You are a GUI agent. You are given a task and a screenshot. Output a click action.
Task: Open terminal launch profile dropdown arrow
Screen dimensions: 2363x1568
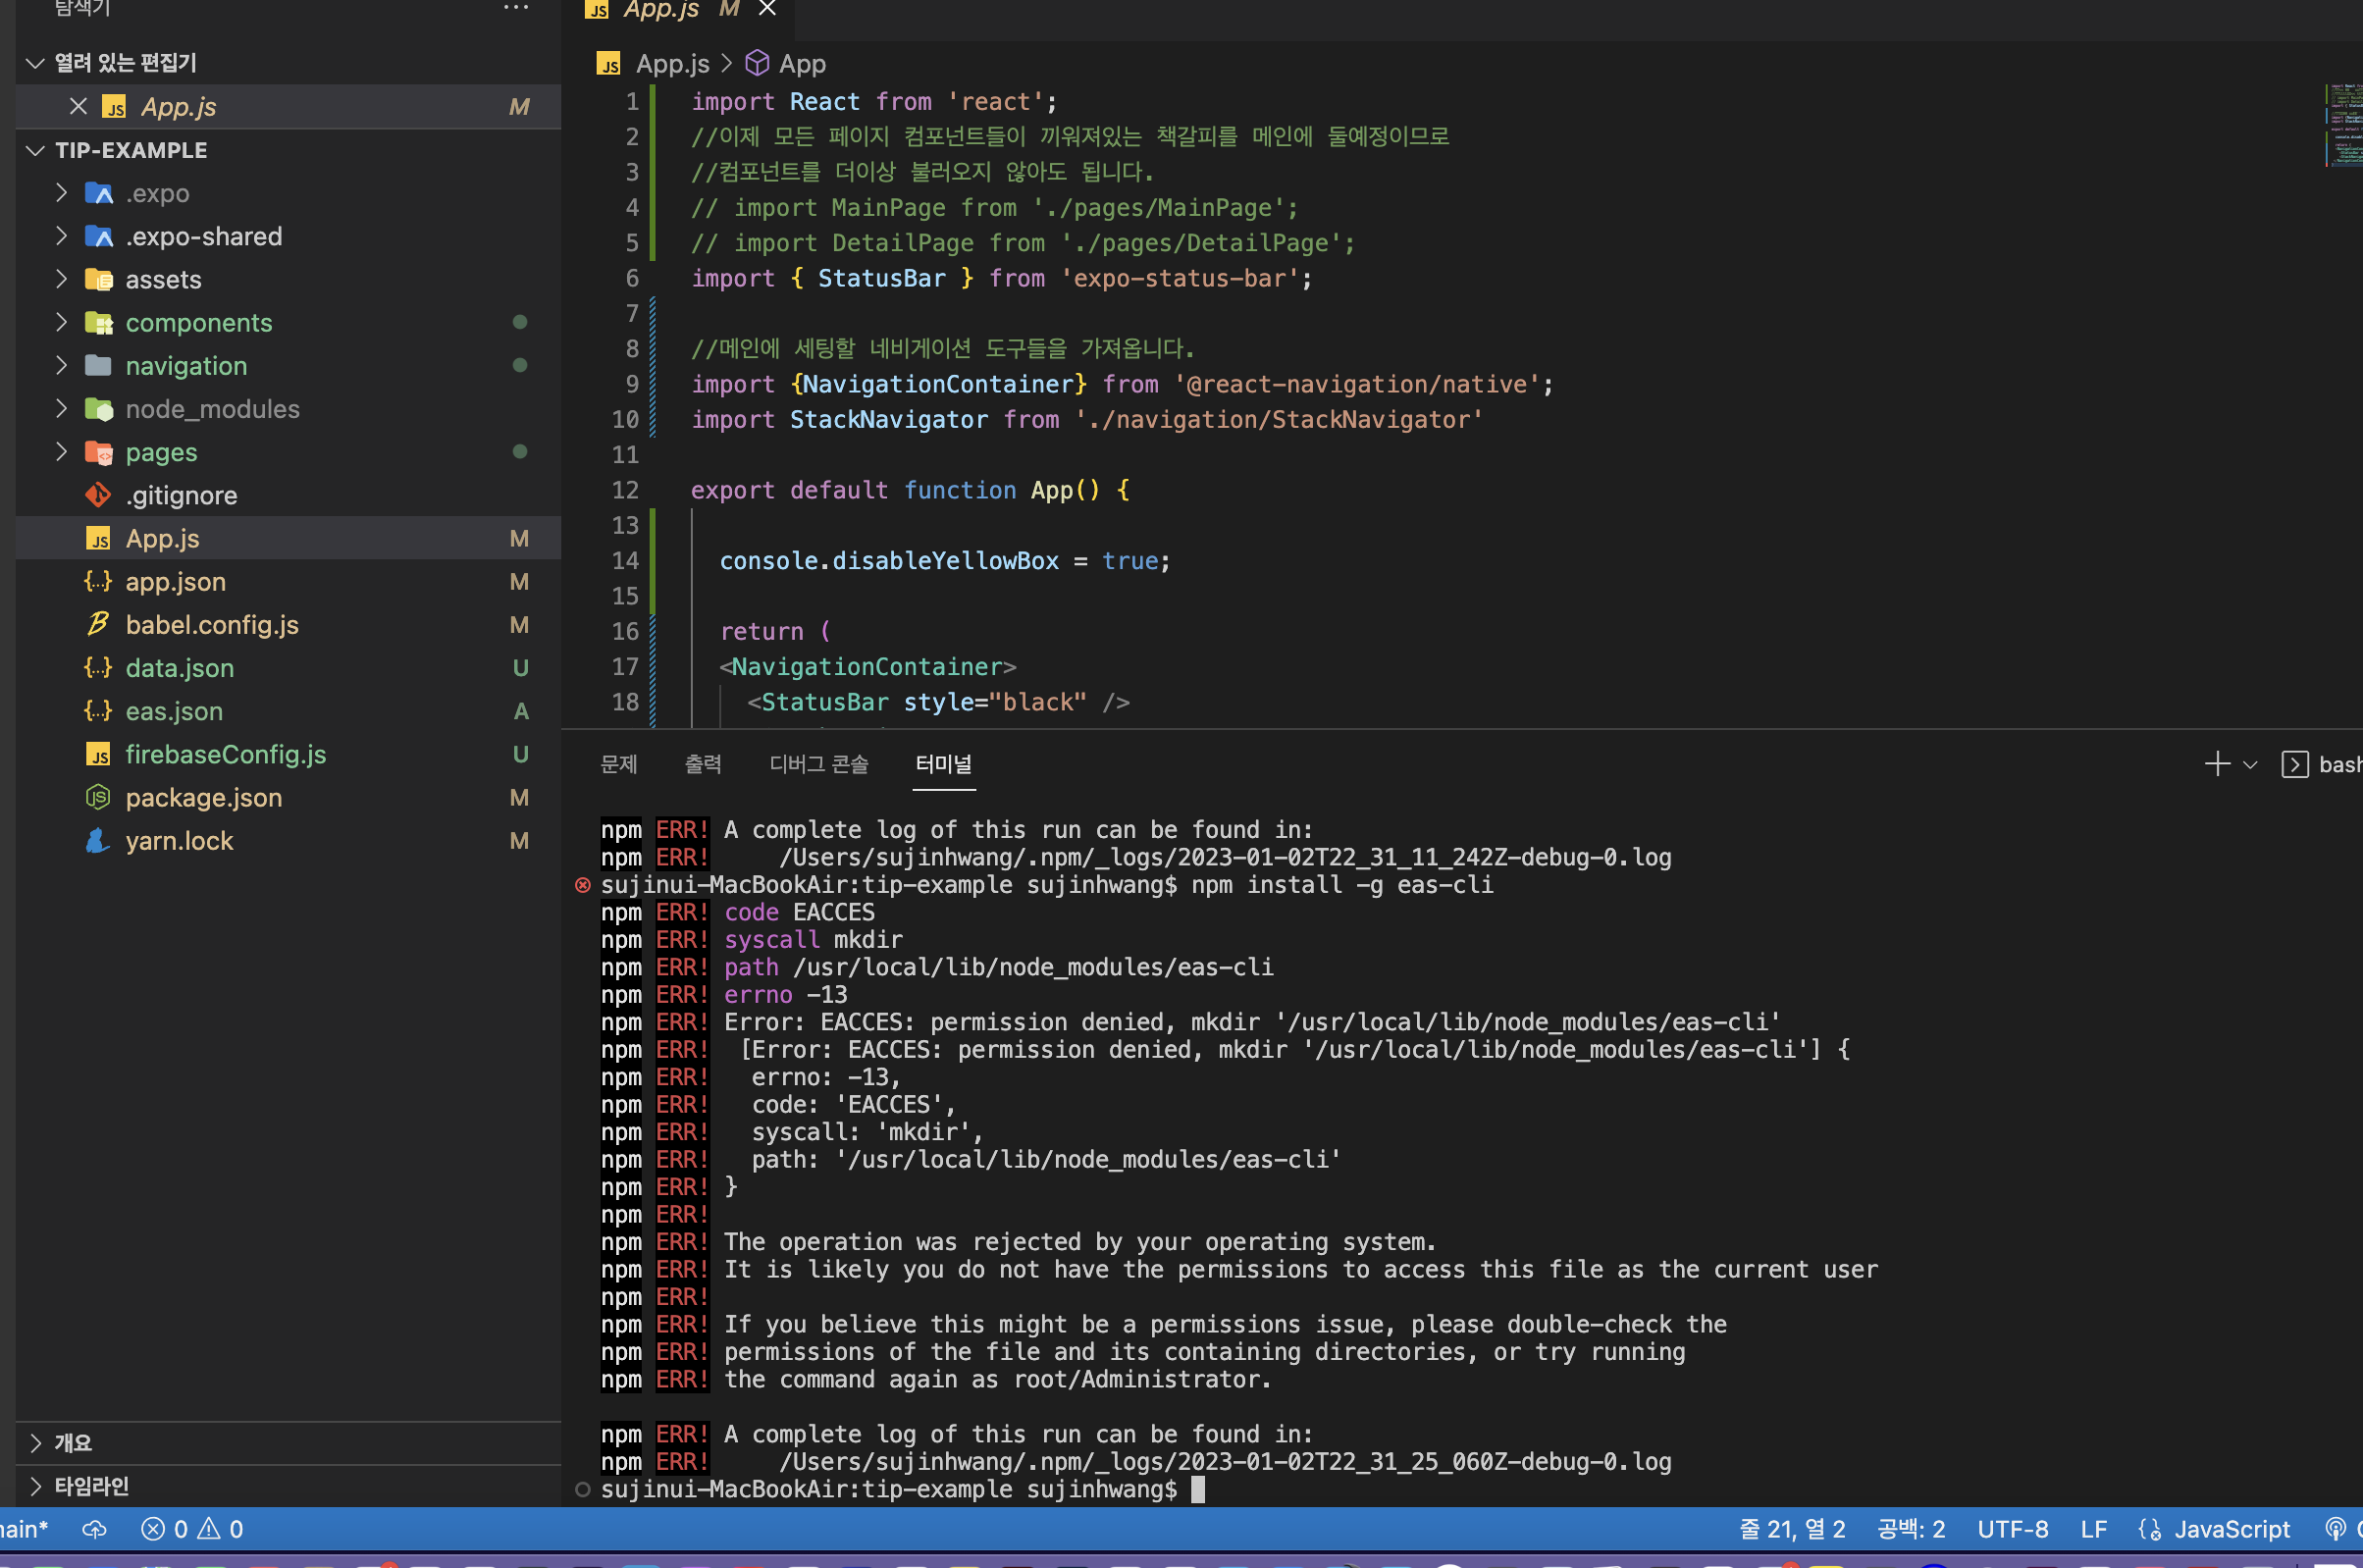click(x=2250, y=765)
